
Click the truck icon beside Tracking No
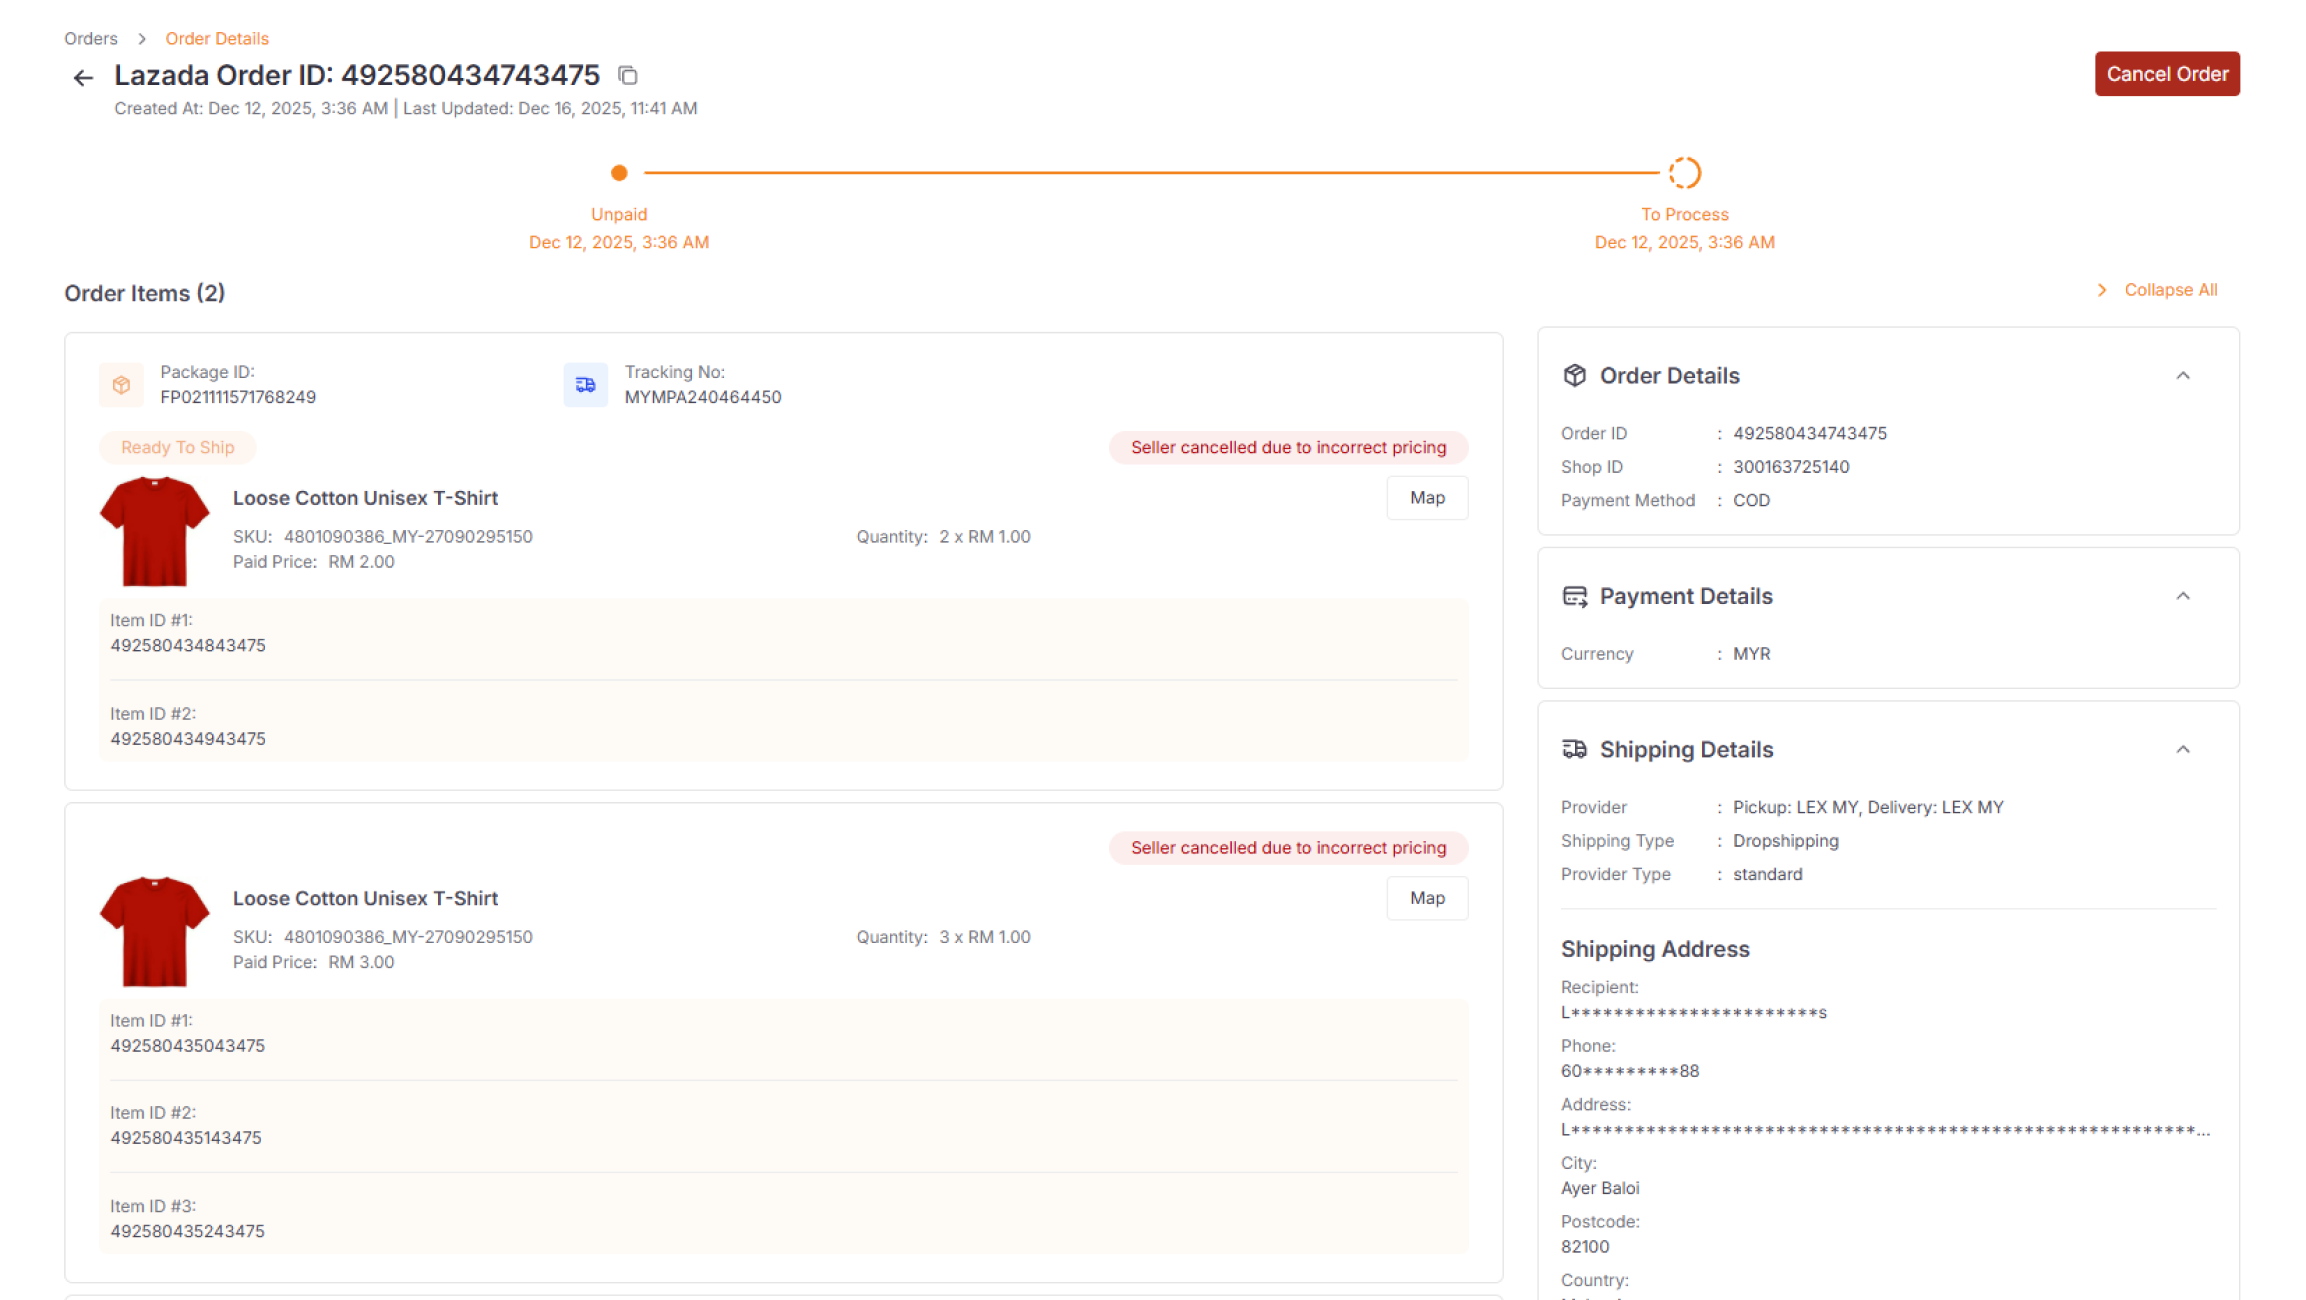click(586, 384)
